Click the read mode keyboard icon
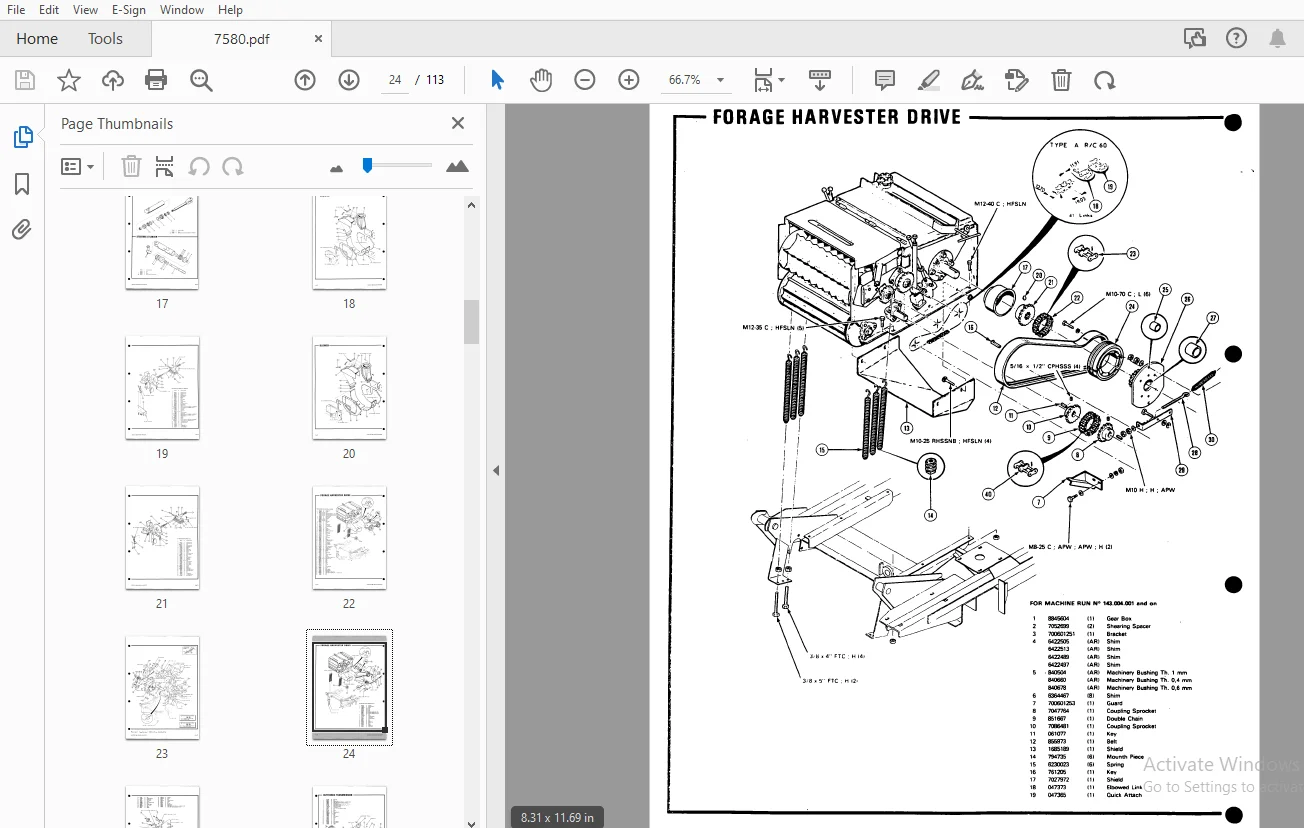Screen dimensions: 1304x828 (x=820, y=80)
